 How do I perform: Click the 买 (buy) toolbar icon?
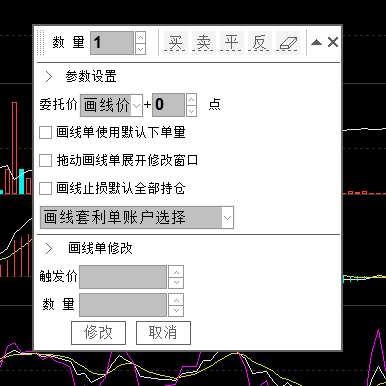(176, 43)
